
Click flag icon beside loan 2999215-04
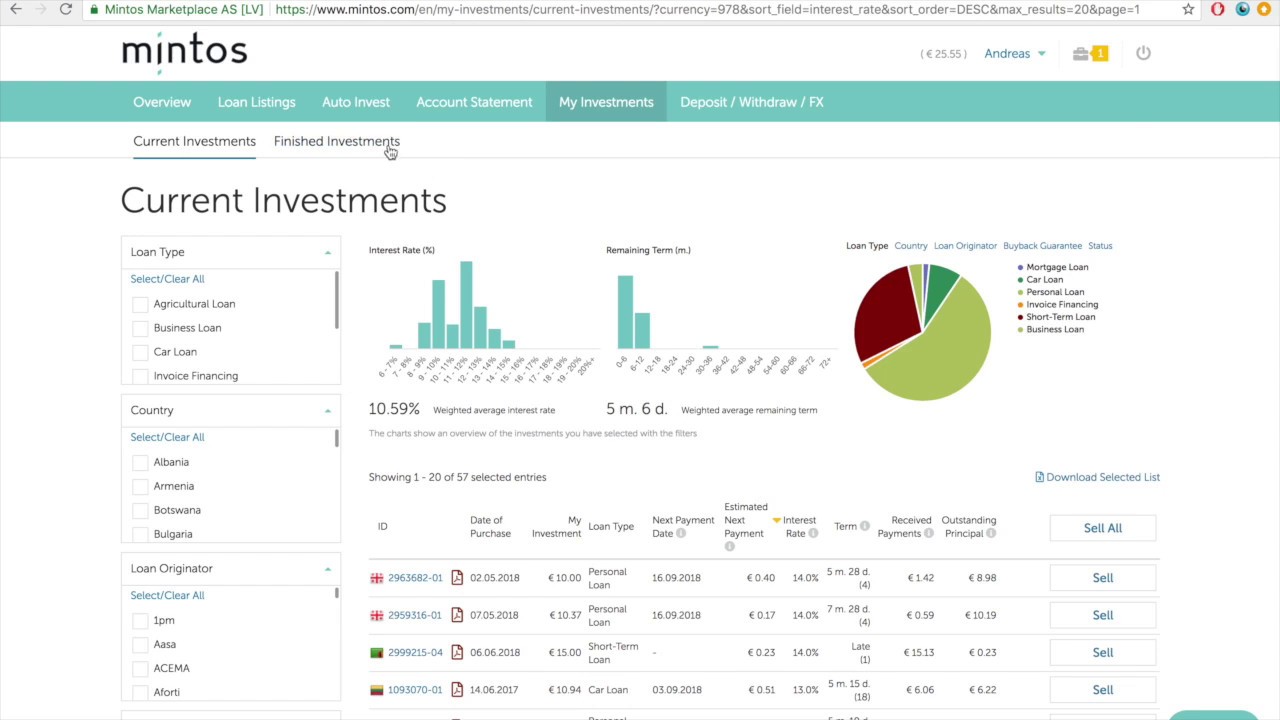tap(377, 653)
